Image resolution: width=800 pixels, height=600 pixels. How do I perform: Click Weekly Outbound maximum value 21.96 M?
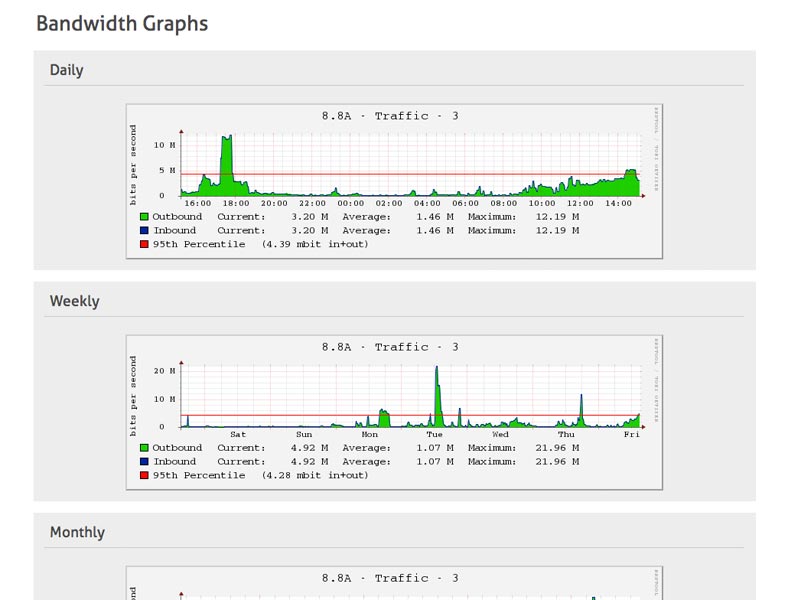click(557, 448)
